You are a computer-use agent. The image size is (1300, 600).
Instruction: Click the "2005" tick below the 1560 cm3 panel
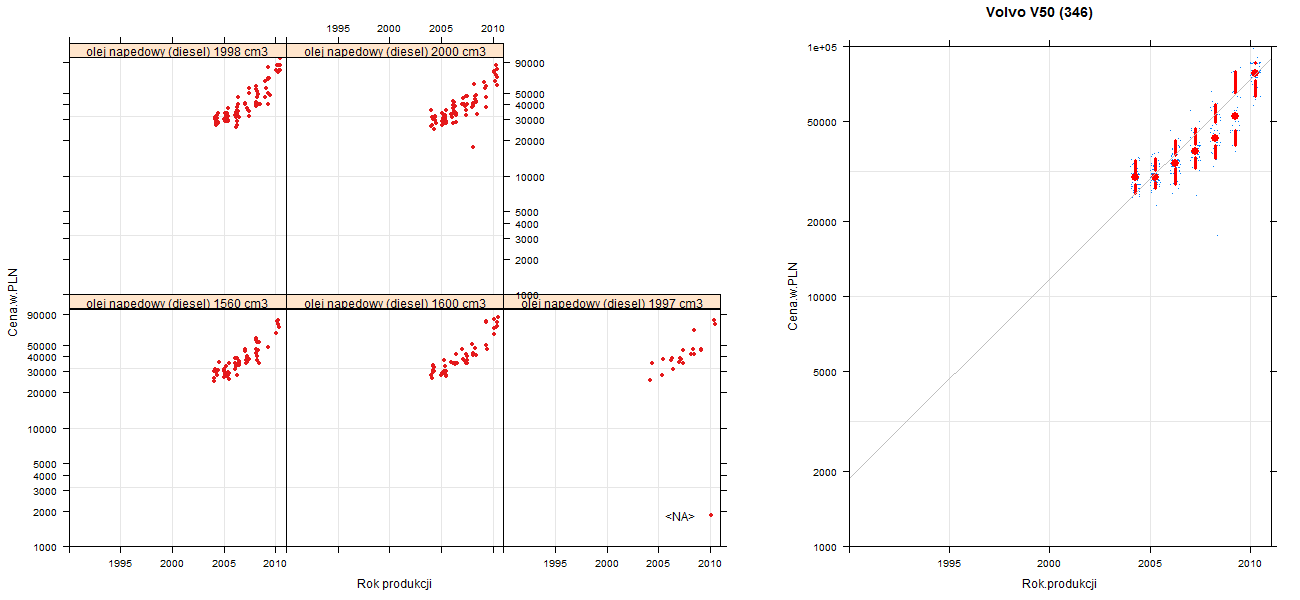coord(224,565)
